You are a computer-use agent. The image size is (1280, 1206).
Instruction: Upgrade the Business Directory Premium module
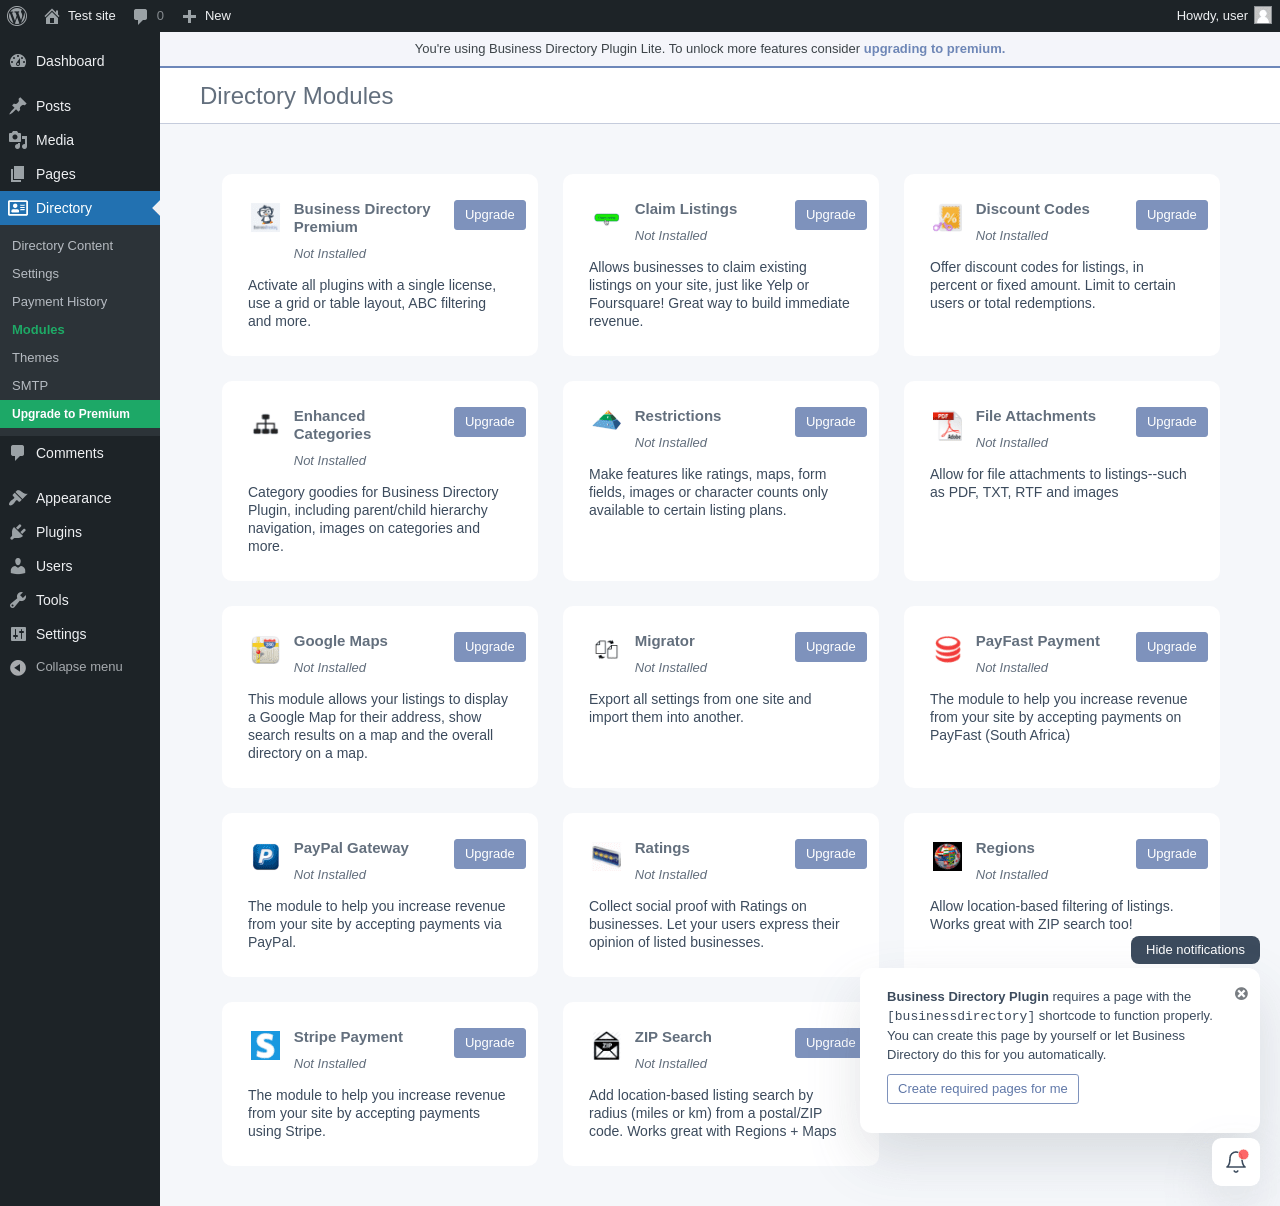(x=490, y=215)
